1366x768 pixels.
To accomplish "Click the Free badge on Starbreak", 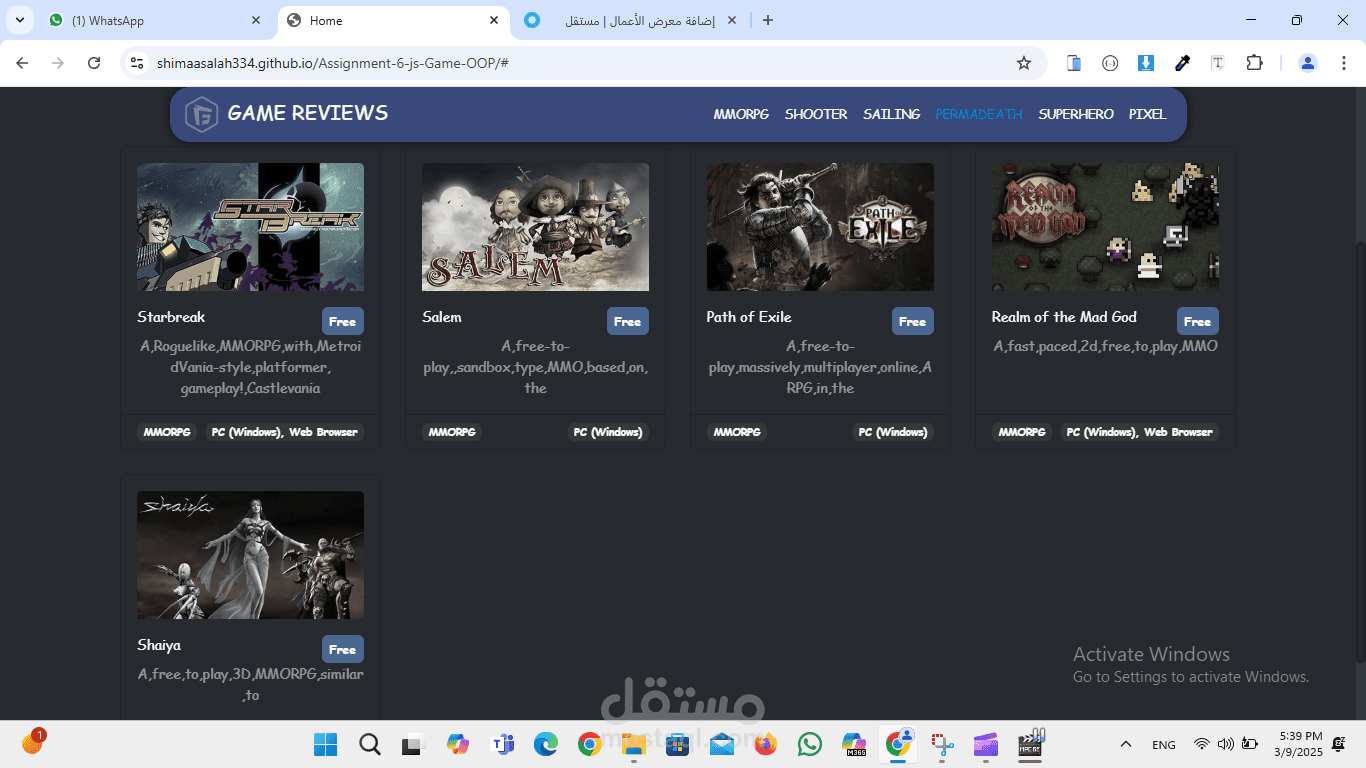I will tap(343, 321).
